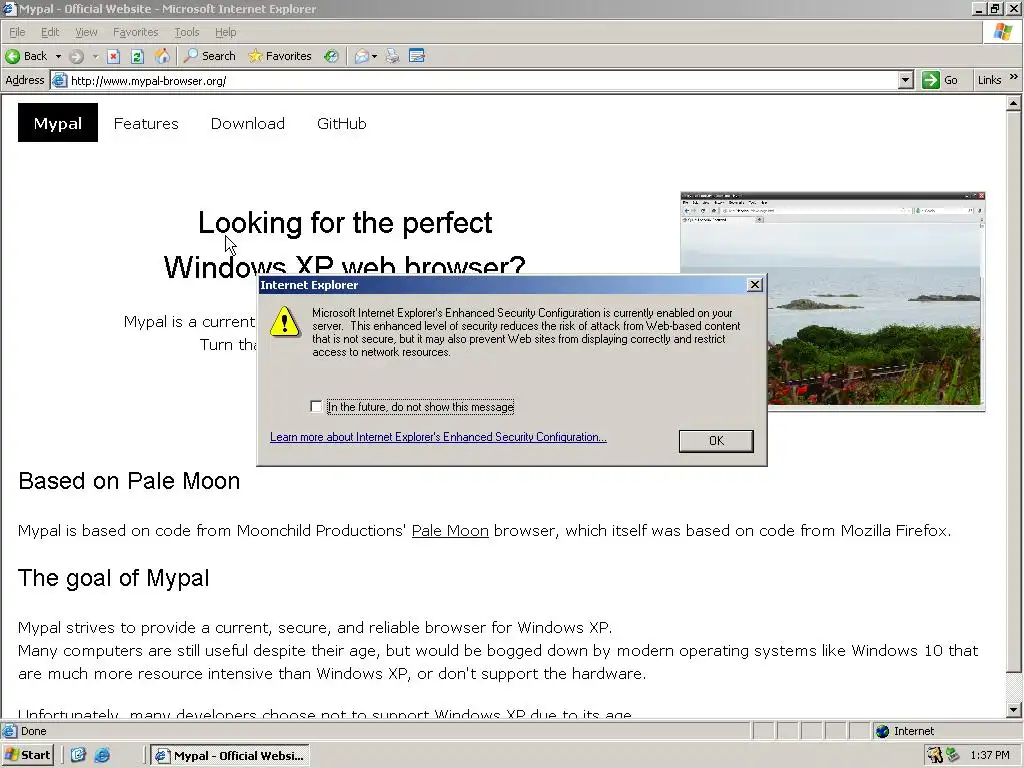Click the green Go button
This screenshot has height=768, width=1024.
[940, 80]
